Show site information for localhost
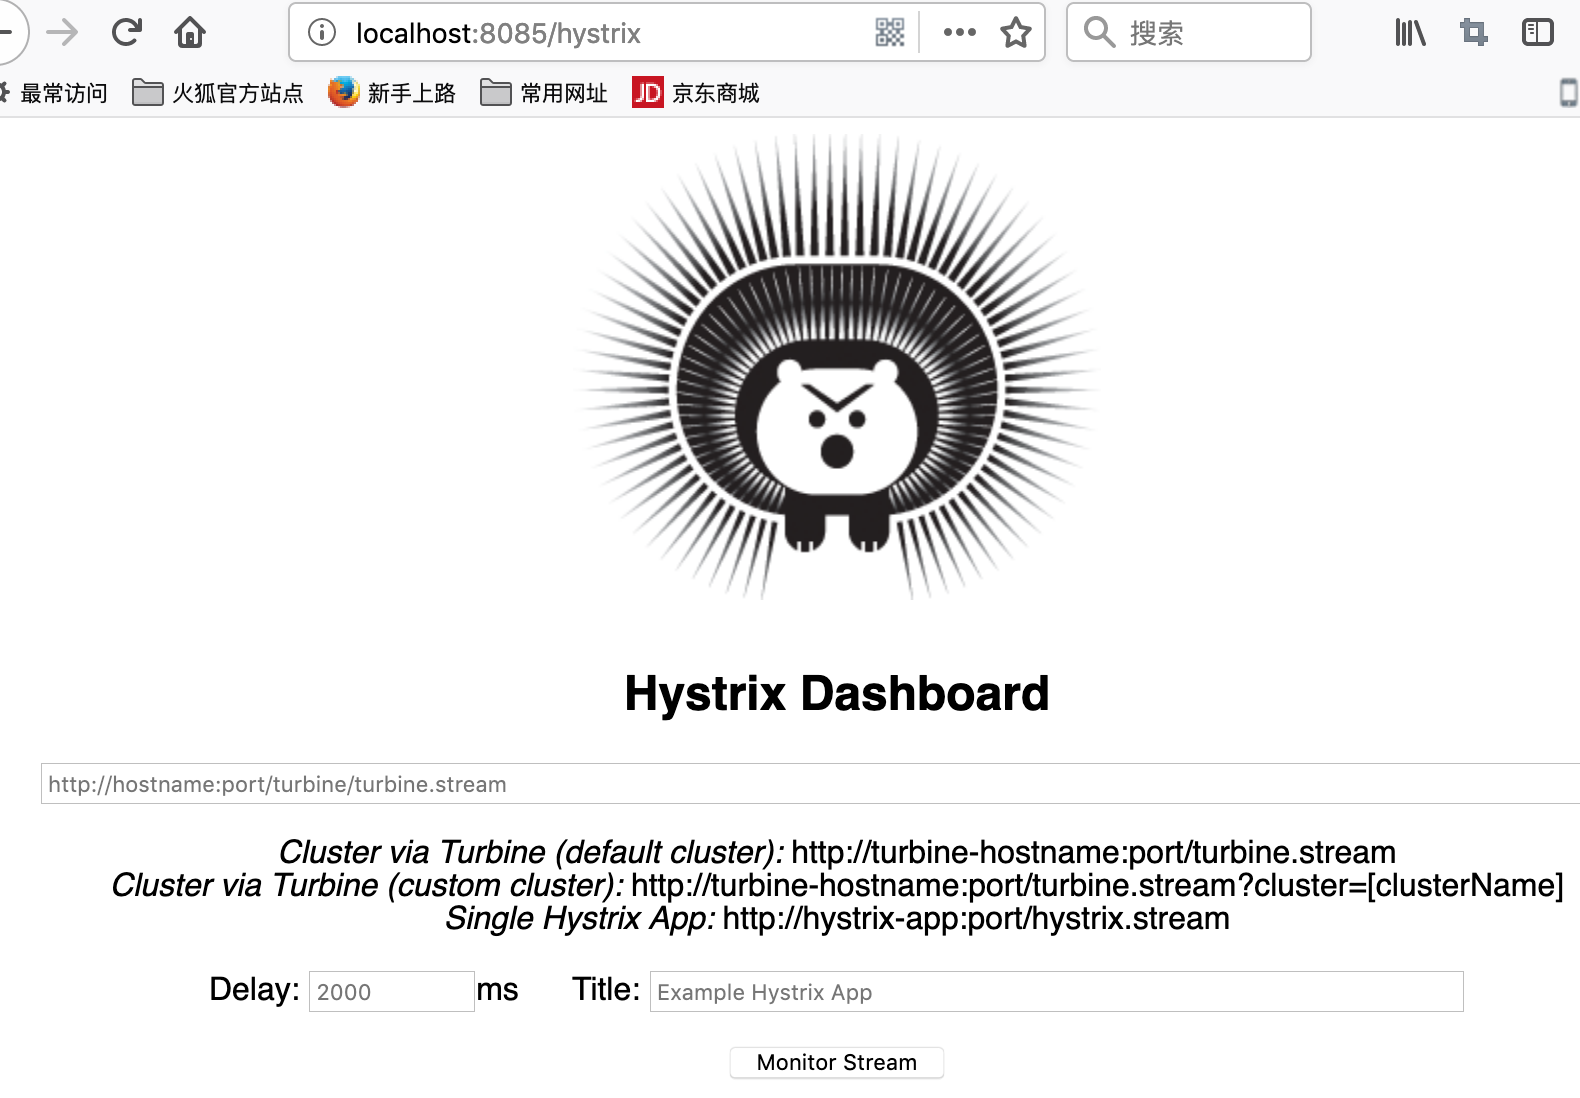1580x1098 pixels. click(322, 33)
